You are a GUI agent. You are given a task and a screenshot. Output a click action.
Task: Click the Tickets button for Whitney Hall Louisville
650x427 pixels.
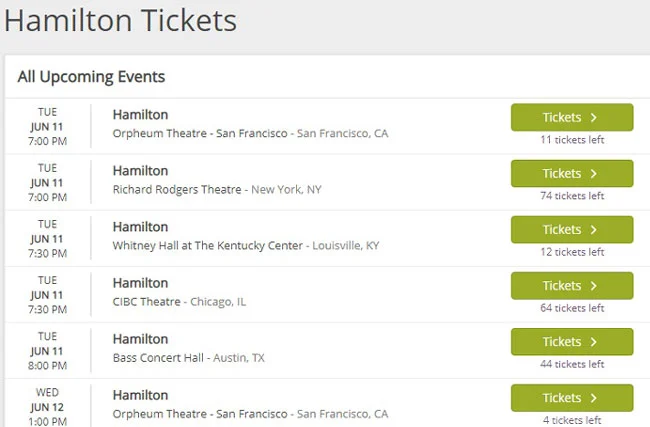[x=572, y=229]
